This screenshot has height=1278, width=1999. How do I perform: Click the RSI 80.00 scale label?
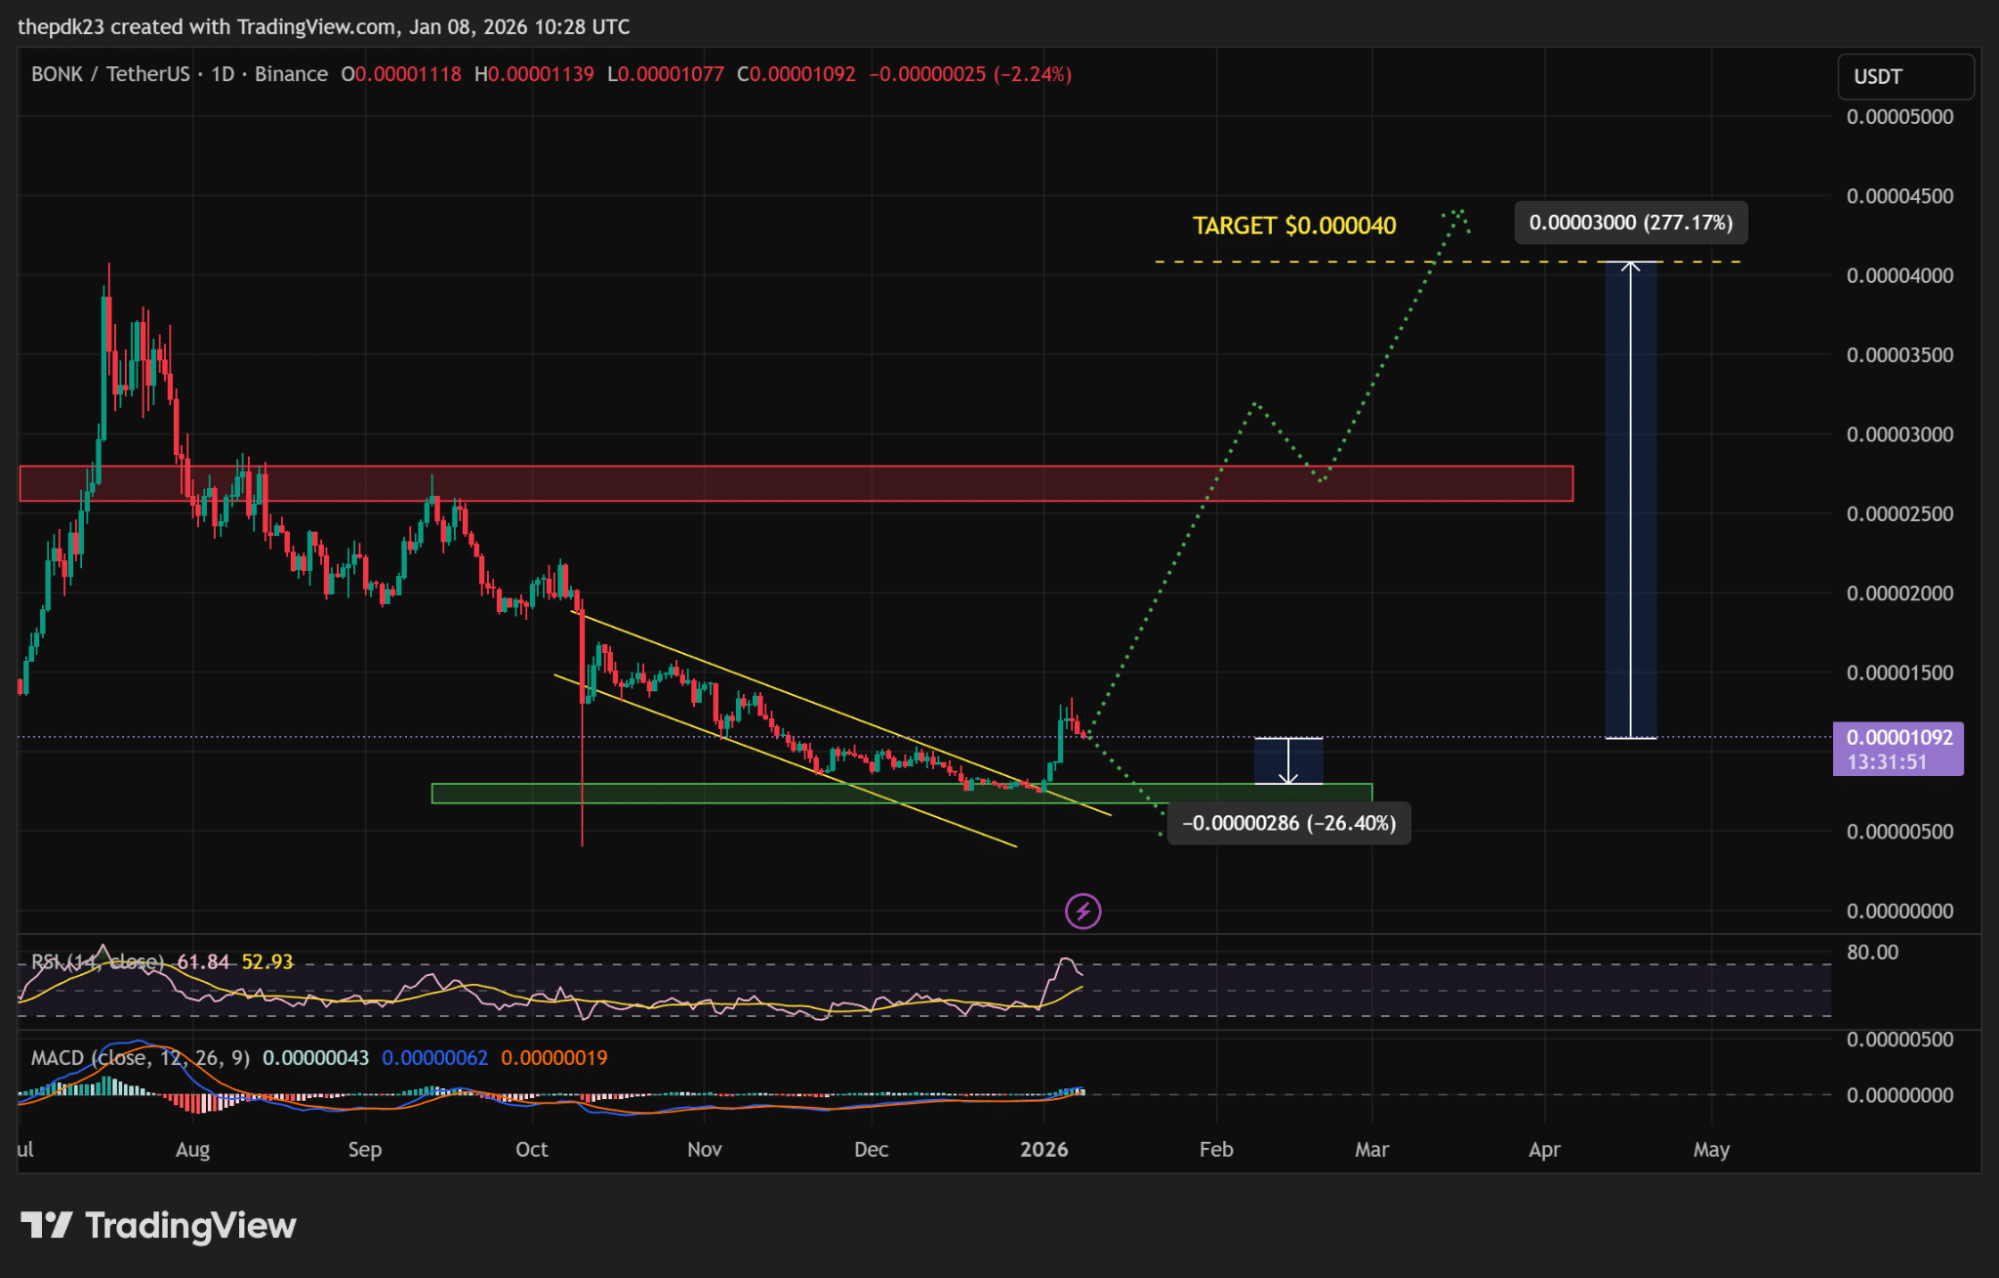pos(1872,953)
